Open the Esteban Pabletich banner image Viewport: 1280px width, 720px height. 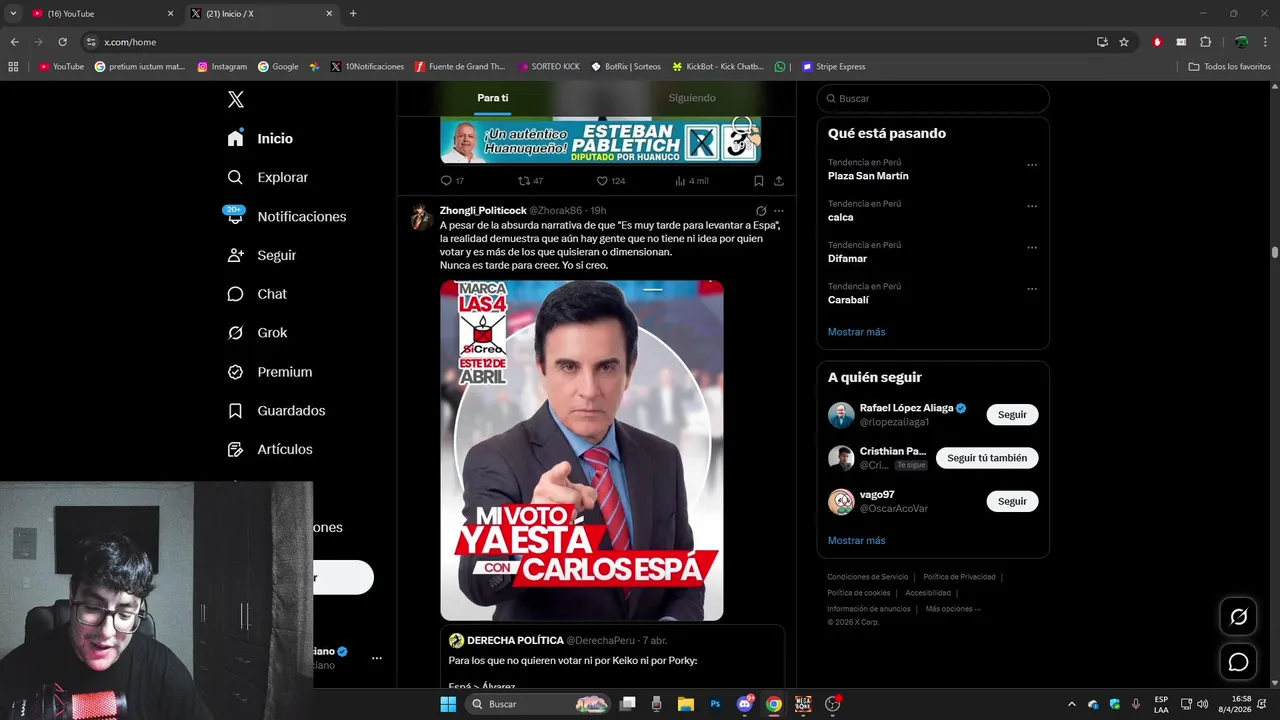pyautogui.click(x=601, y=140)
